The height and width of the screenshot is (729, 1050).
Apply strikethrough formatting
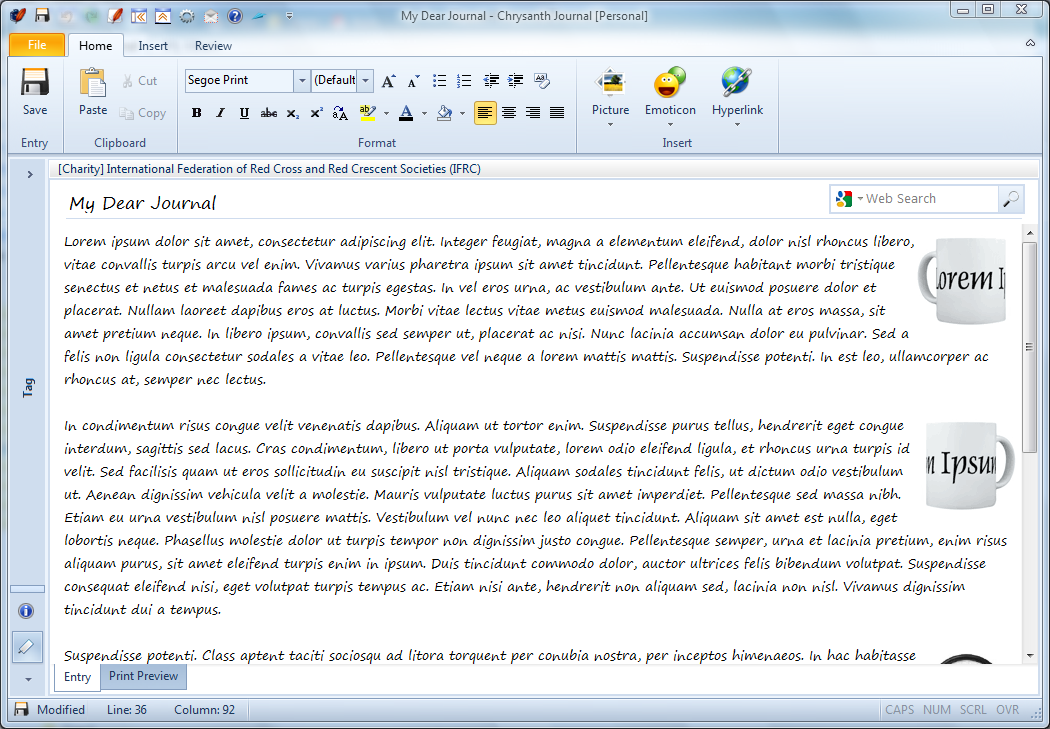(268, 113)
